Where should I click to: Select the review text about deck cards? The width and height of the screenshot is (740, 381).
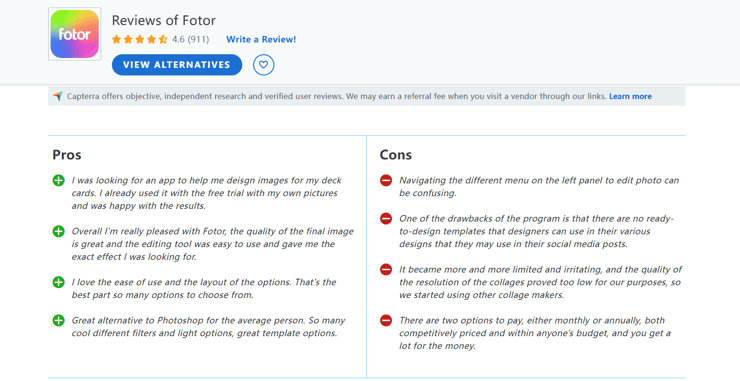(x=207, y=193)
